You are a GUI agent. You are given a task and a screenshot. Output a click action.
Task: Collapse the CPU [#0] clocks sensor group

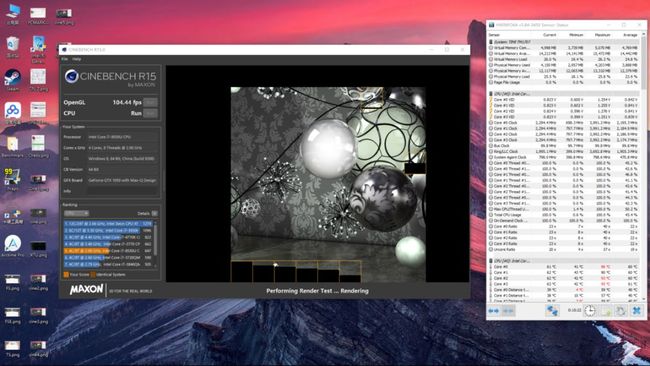[491, 94]
